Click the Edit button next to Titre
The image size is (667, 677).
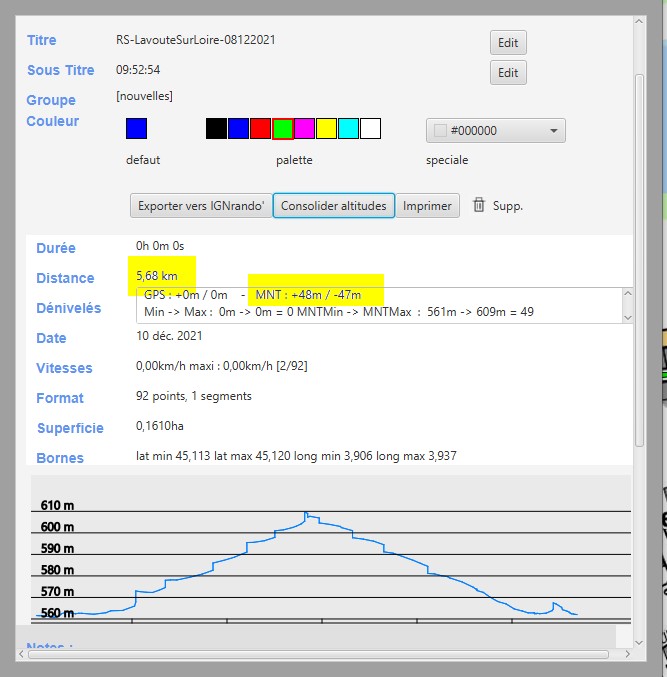[x=508, y=42]
